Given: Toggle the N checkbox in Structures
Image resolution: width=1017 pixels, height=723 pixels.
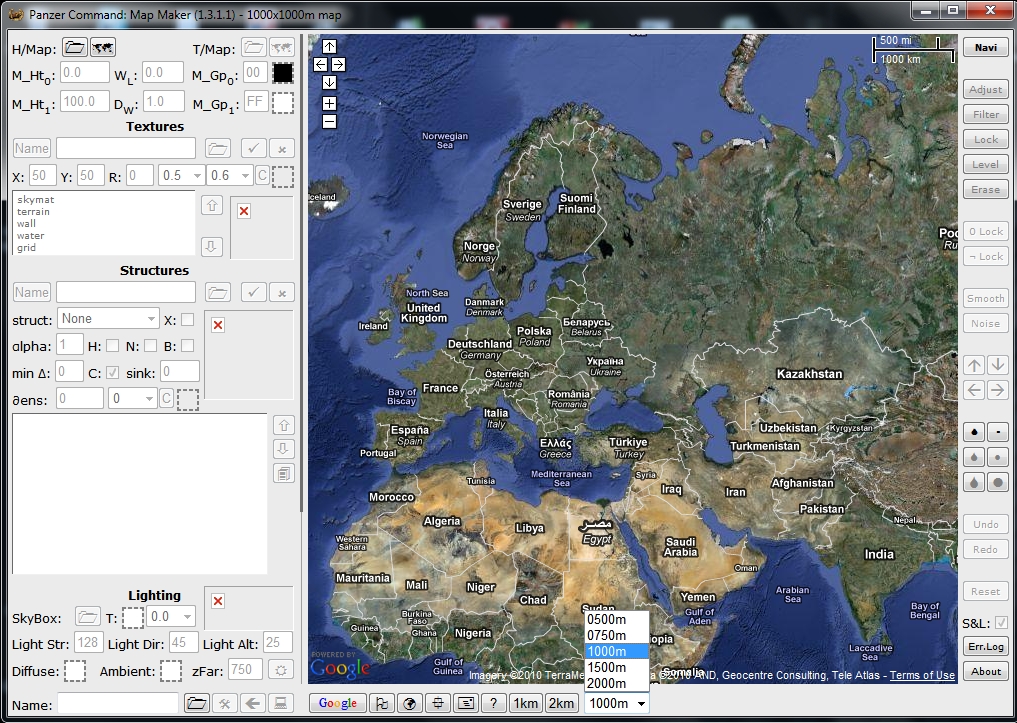Looking at the screenshot, I should [150, 346].
